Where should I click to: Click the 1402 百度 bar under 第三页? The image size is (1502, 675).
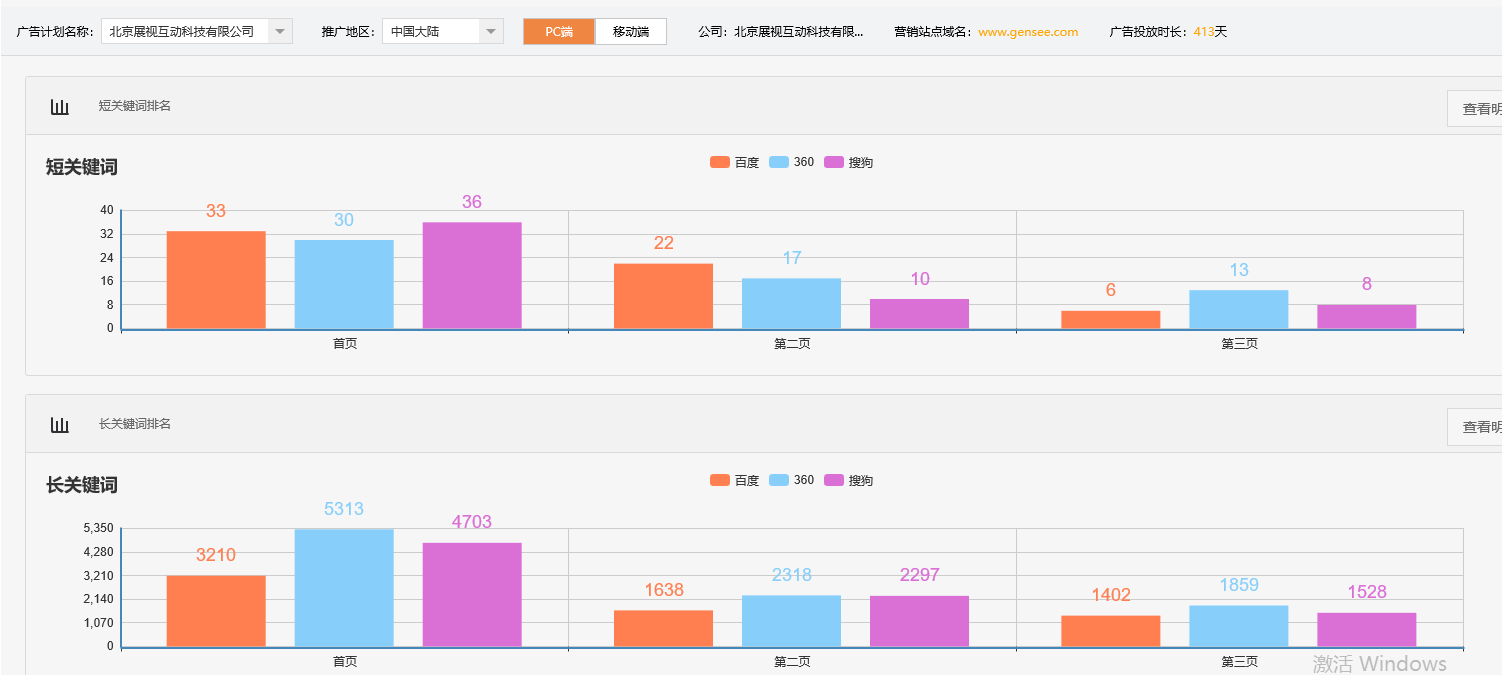1111,630
